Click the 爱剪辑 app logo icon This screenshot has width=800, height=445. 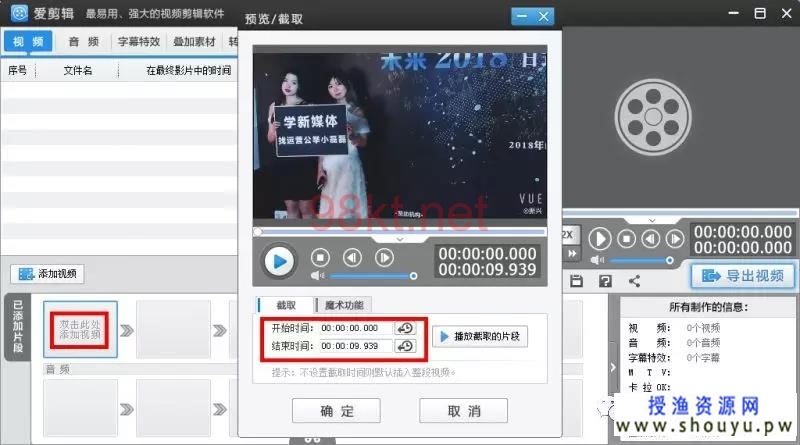pyautogui.click(x=19, y=13)
